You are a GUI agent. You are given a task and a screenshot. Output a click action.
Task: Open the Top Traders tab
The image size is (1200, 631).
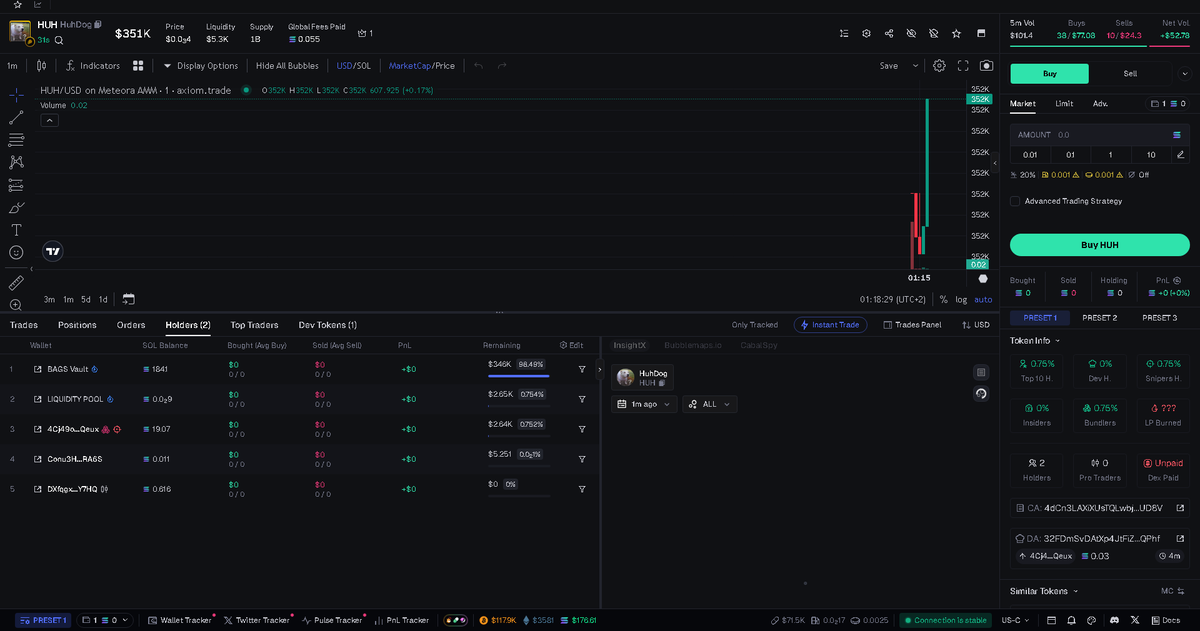(254, 325)
